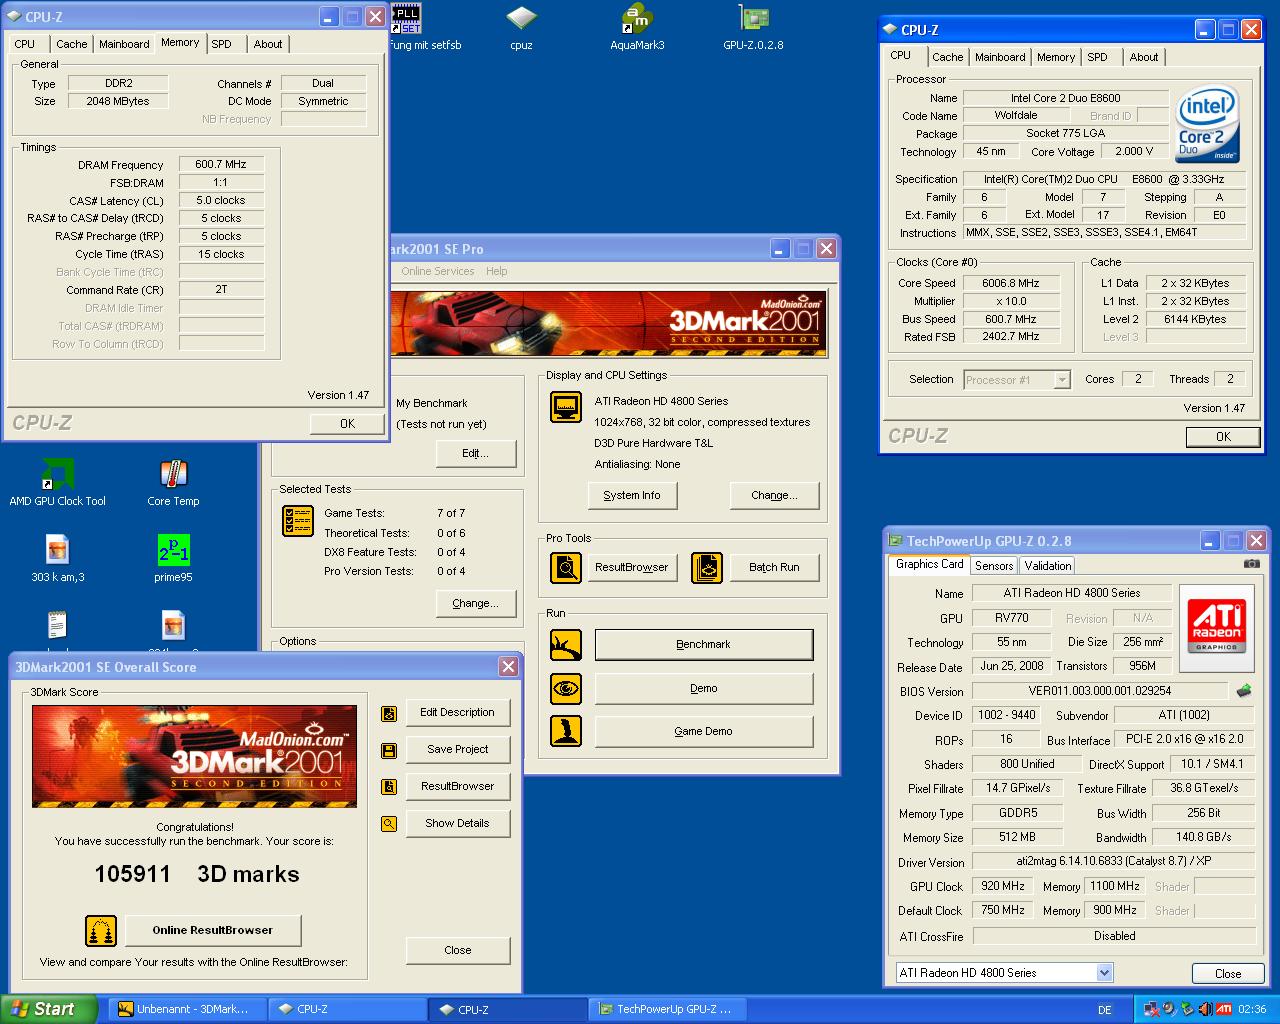Switch to Sensors tab in GPU-Z

pos(994,566)
